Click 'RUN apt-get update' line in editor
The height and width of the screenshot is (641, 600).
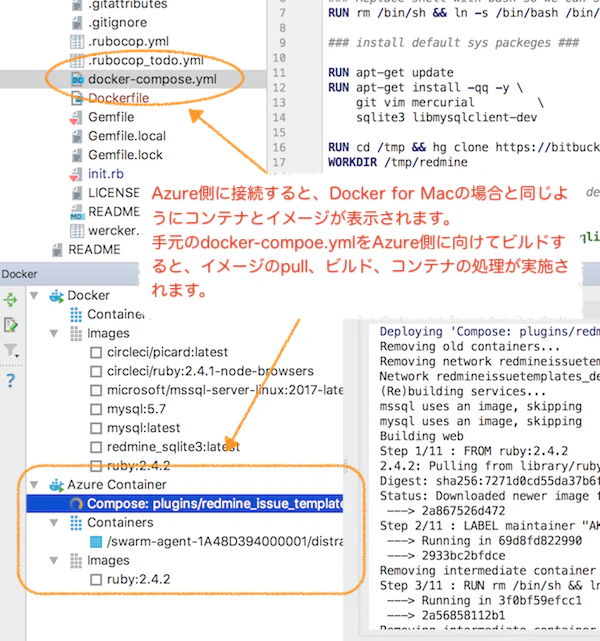(x=391, y=73)
